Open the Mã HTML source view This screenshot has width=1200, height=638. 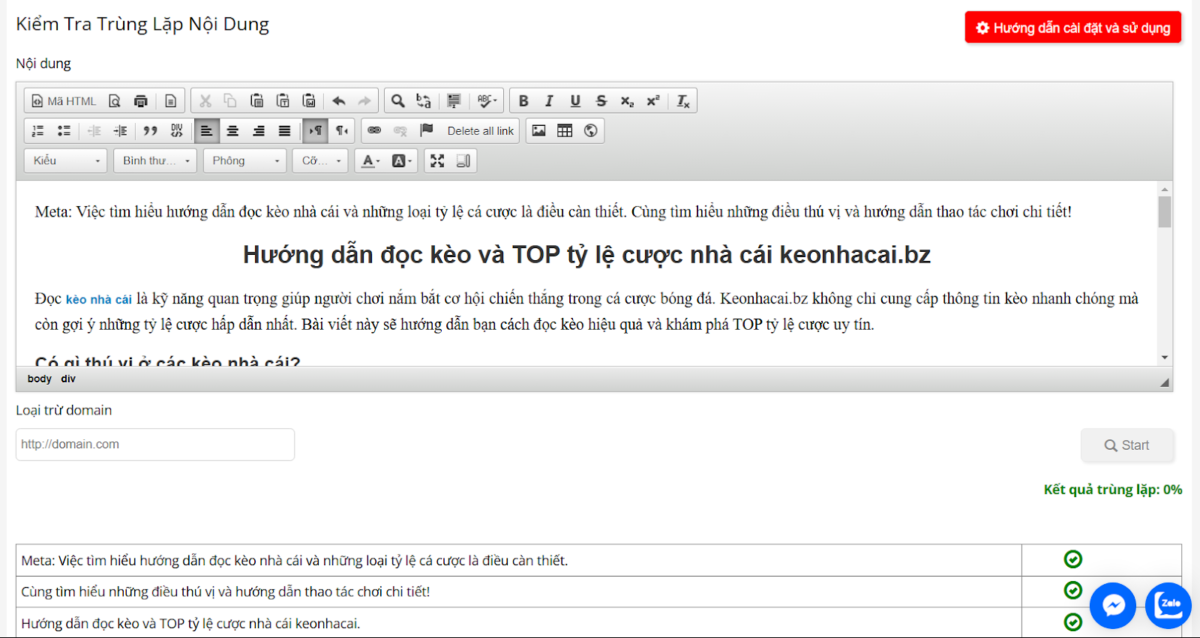click(64, 101)
